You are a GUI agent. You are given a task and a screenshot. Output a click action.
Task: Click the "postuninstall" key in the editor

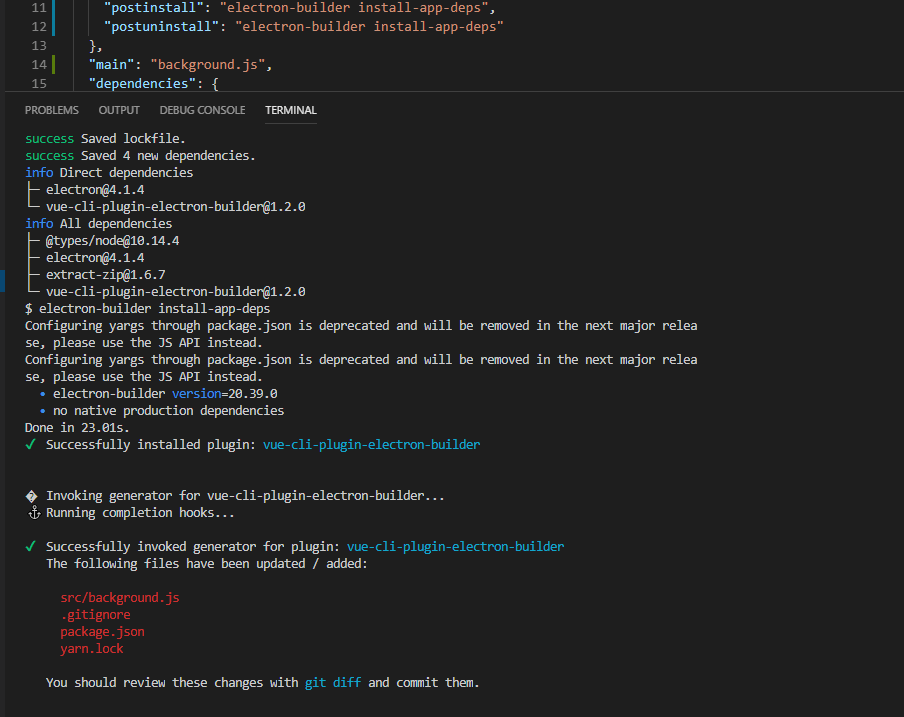153,27
